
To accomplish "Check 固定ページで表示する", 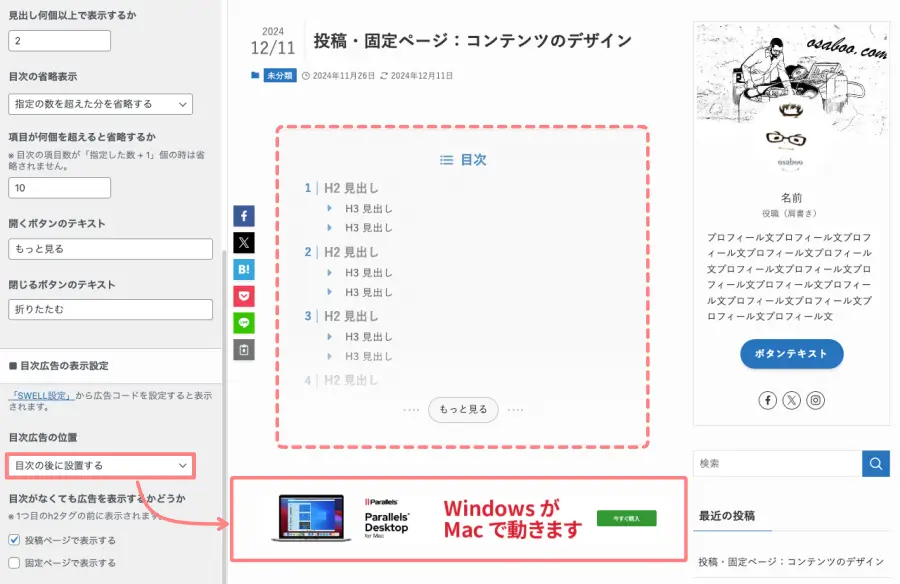I will [x=13, y=563].
